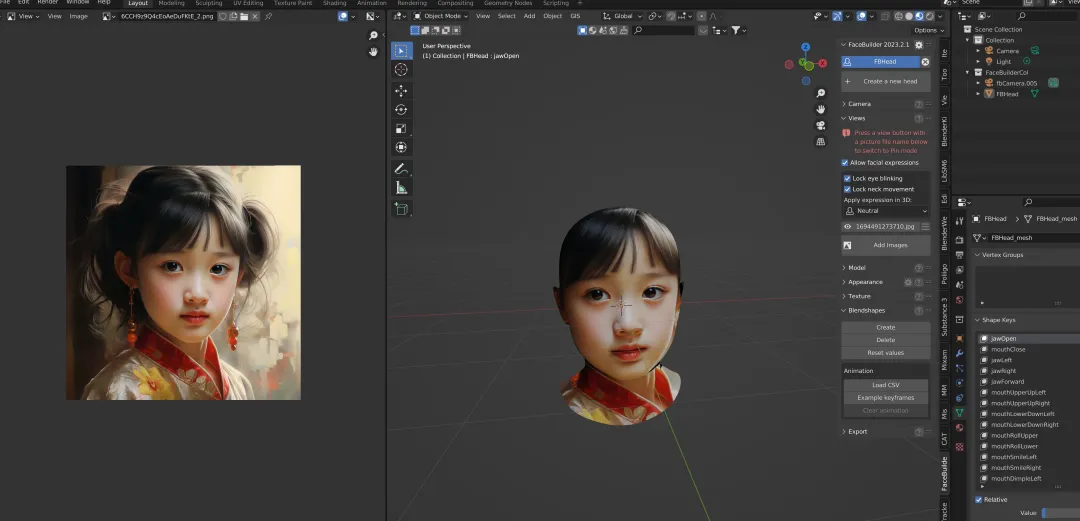The width and height of the screenshot is (1080, 521).
Task: Select the Move tool
Action: click(401, 90)
